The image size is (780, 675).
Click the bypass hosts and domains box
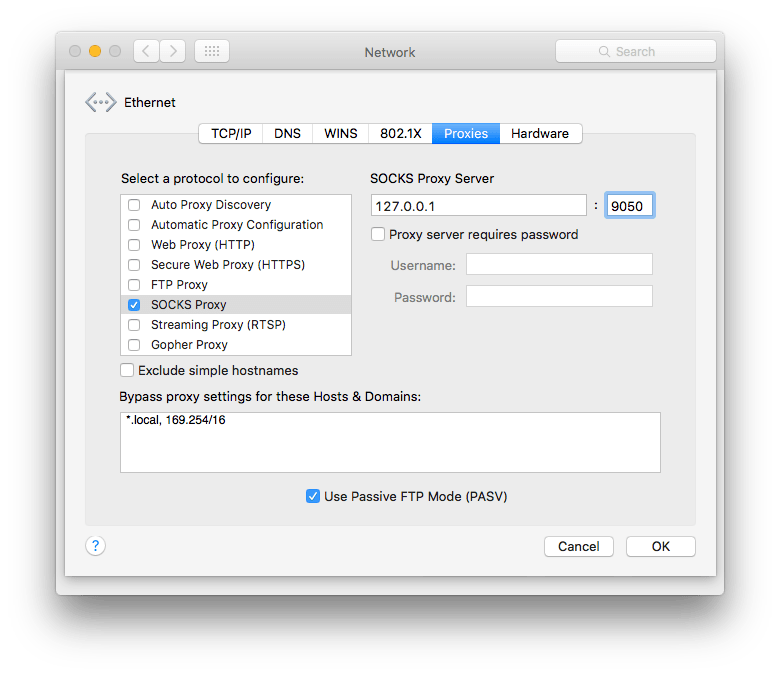coord(390,442)
